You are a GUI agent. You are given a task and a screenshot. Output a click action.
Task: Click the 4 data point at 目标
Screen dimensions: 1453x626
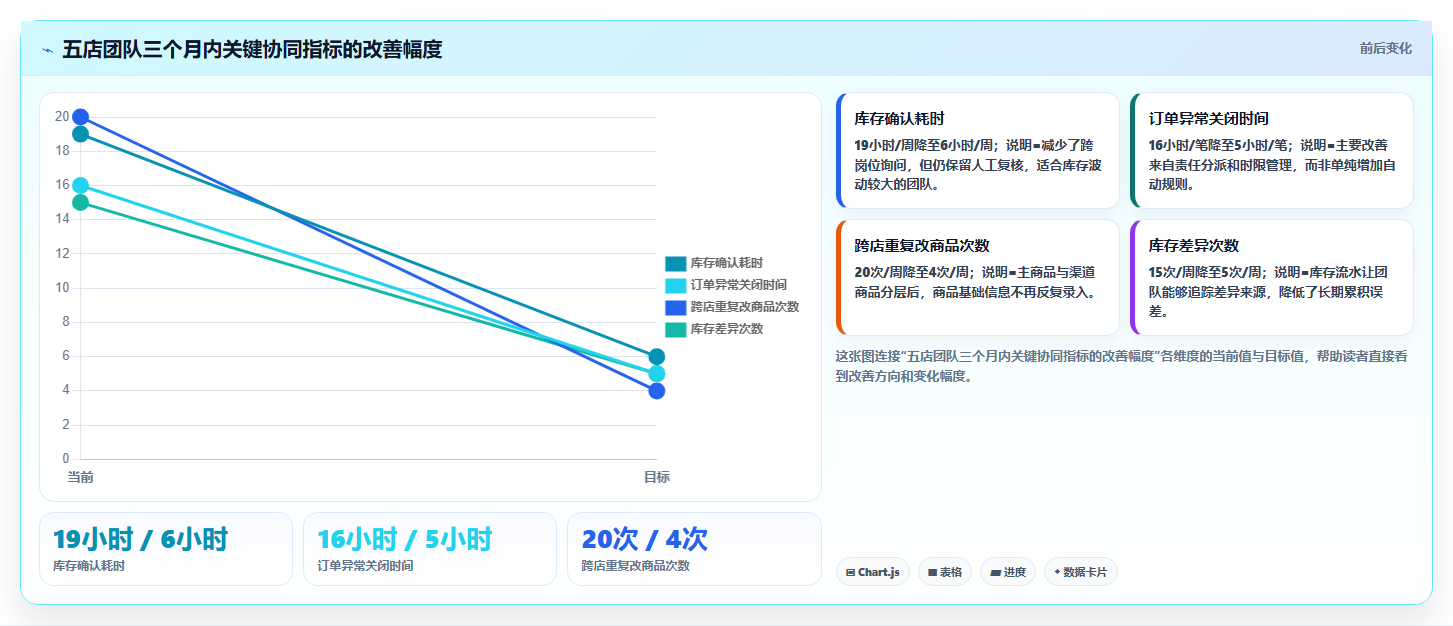point(657,391)
